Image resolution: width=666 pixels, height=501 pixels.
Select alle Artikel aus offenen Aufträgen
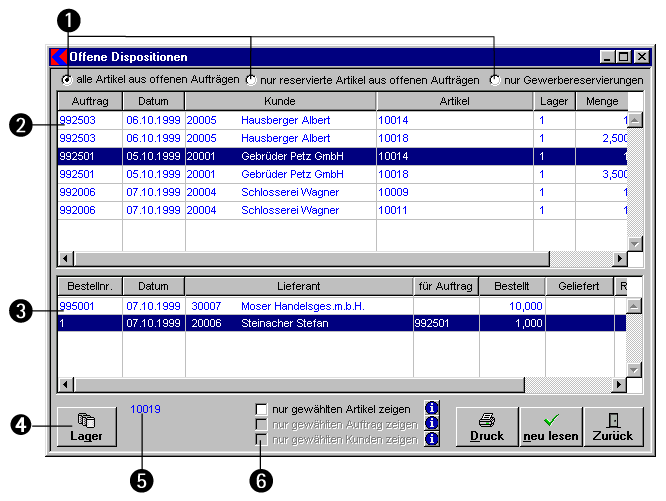(x=67, y=80)
